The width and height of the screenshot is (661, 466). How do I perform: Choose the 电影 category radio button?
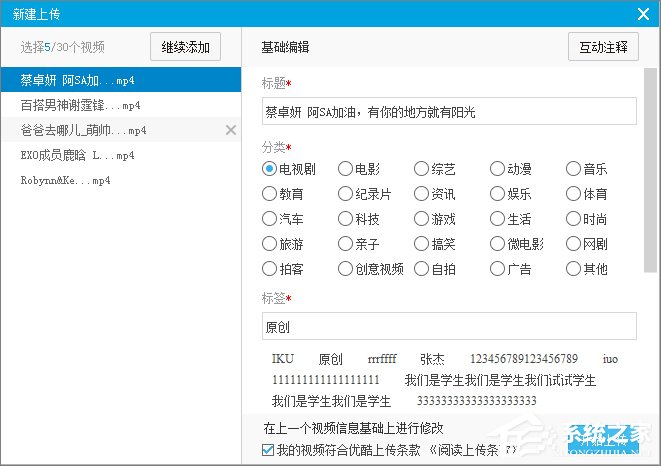345,169
